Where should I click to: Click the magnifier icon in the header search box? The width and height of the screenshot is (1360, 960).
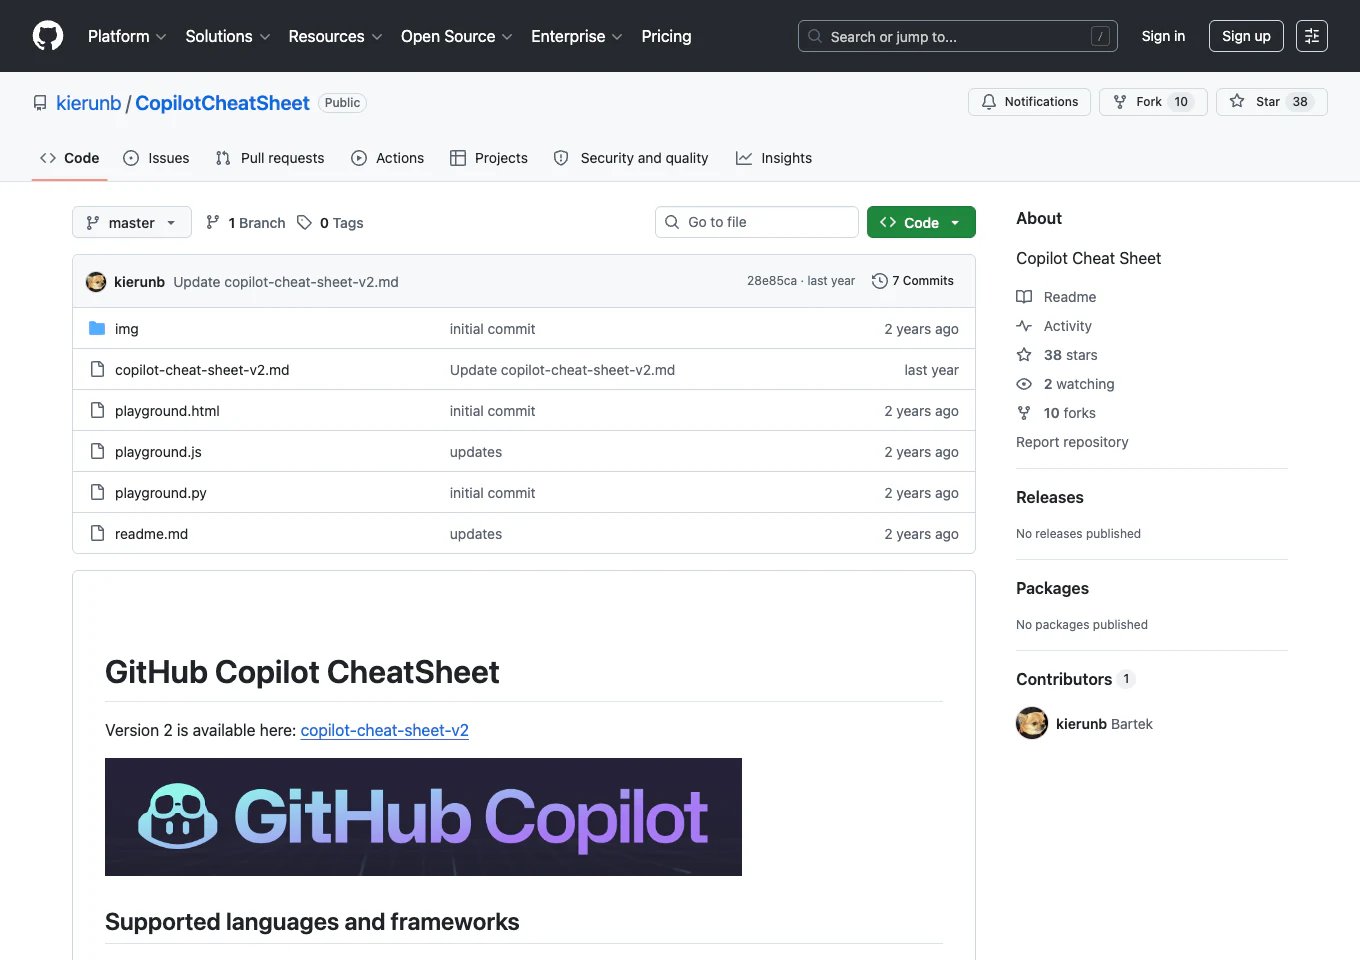click(x=815, y=36)
